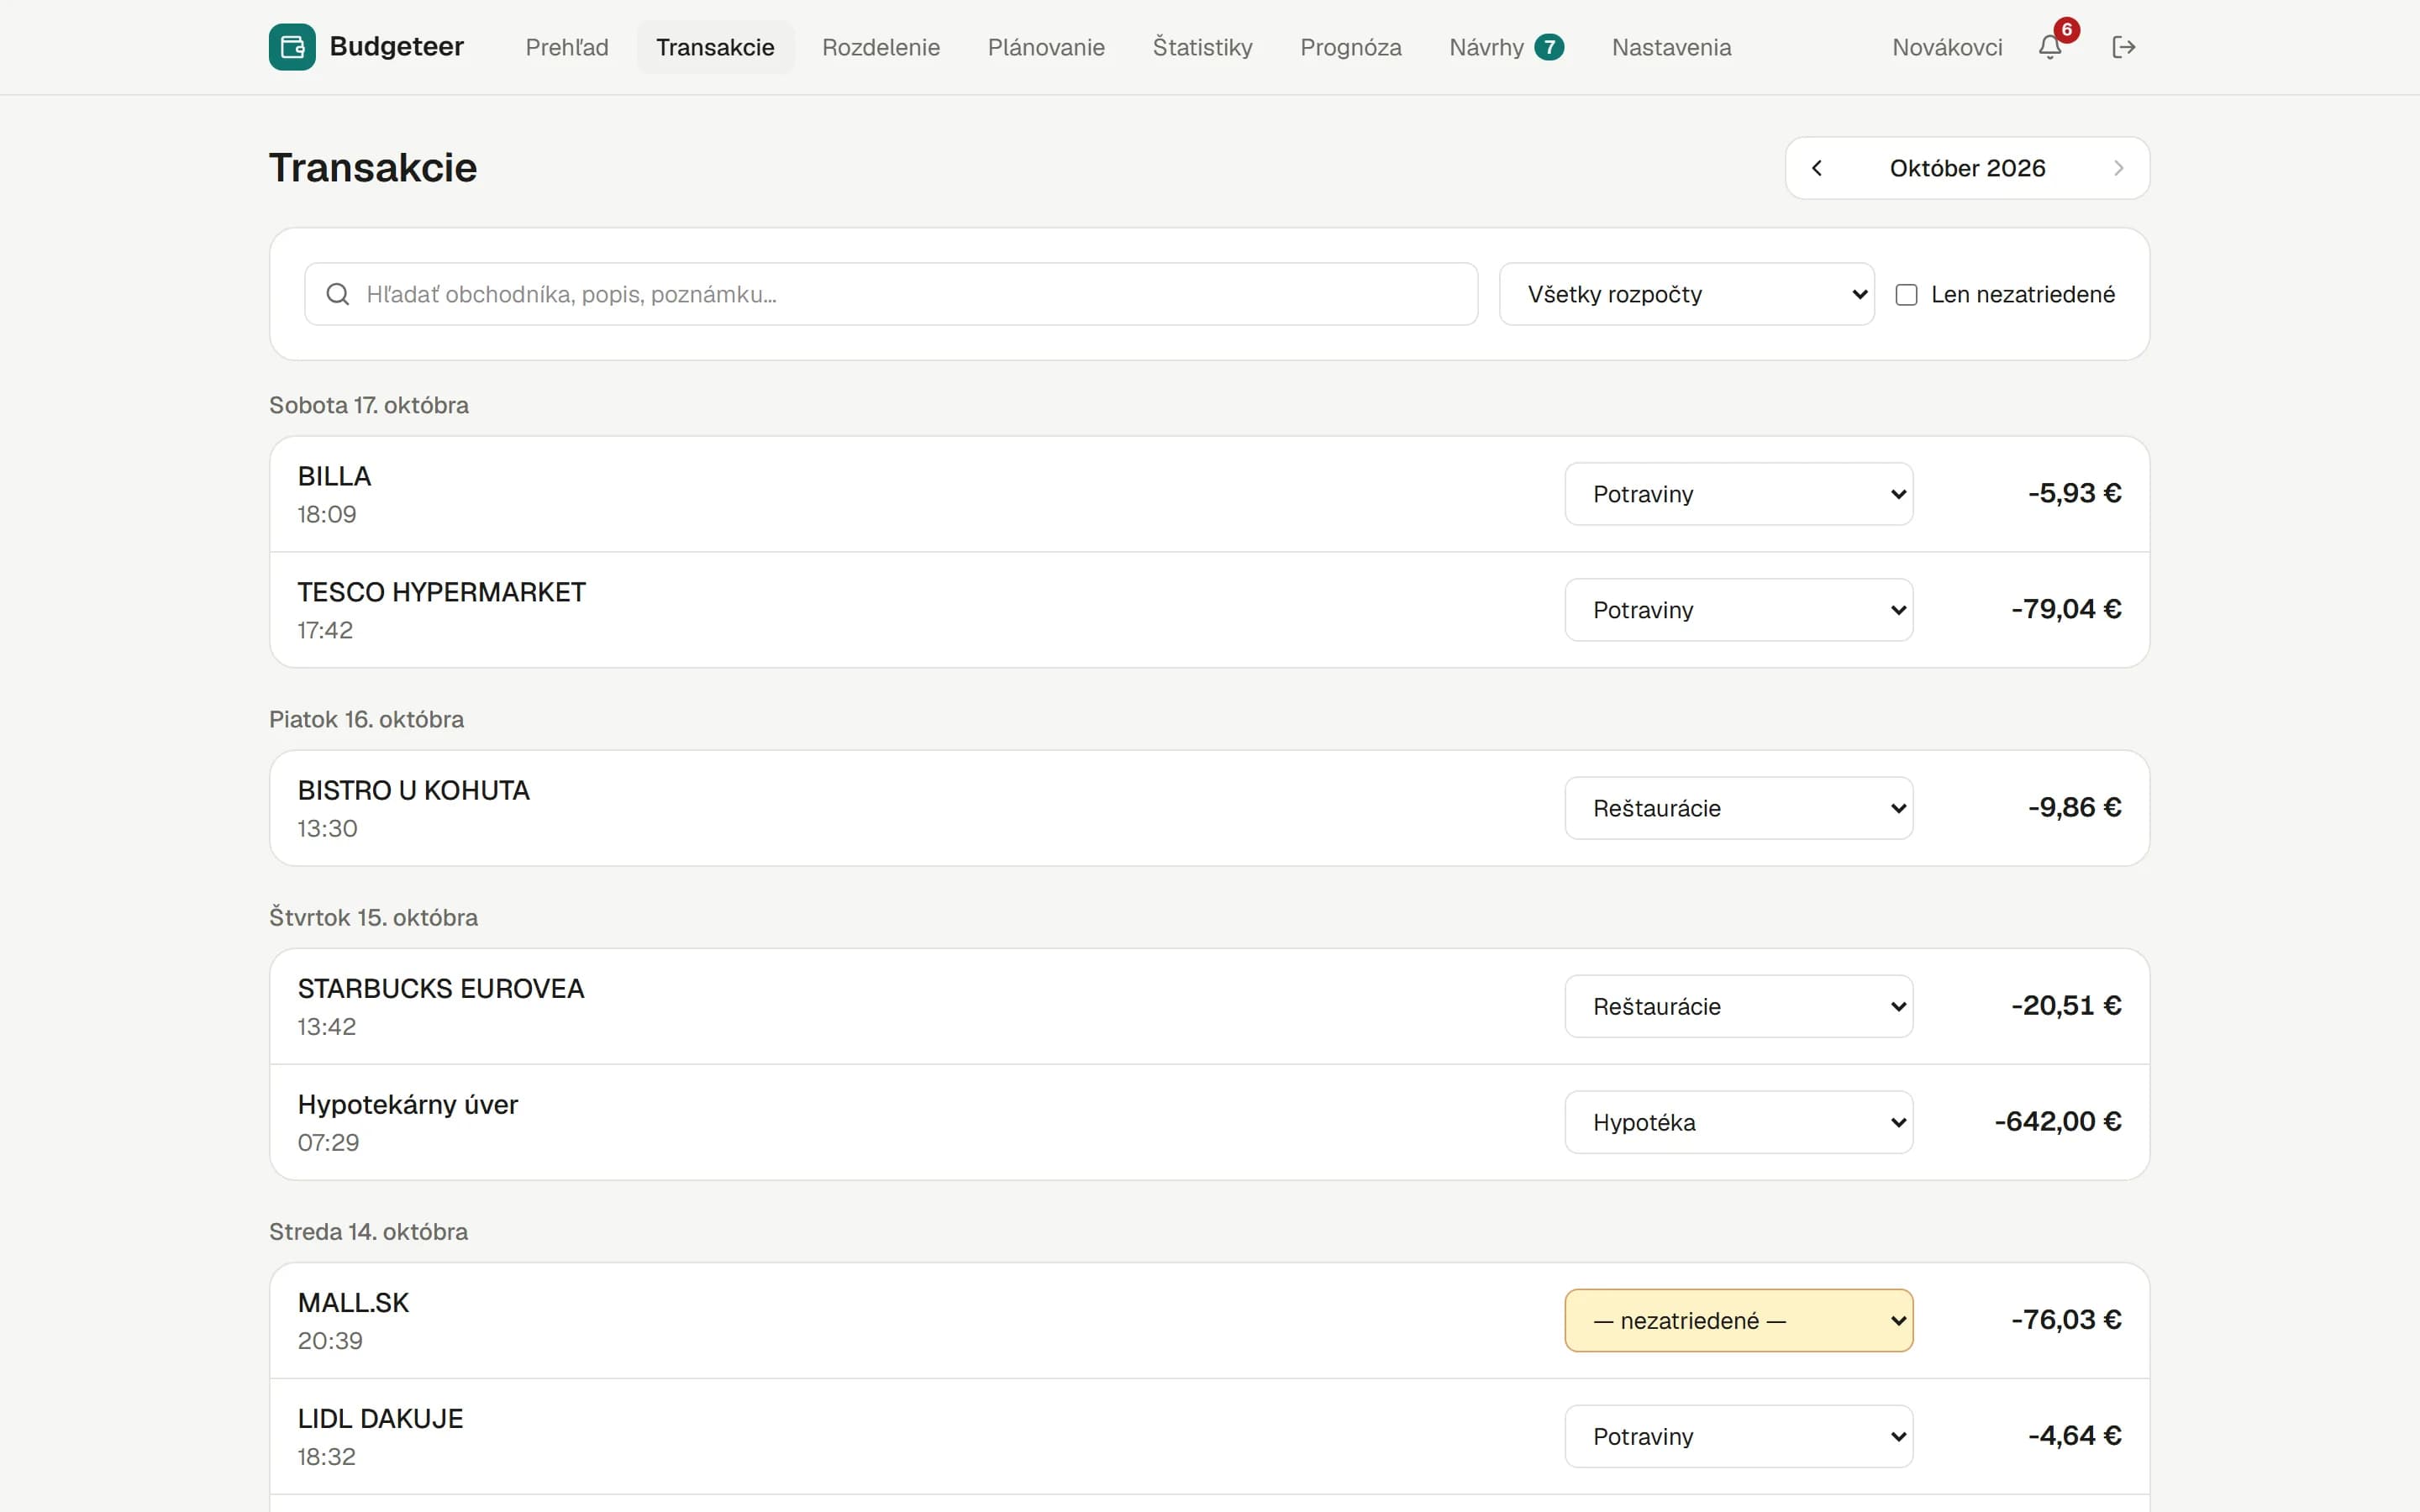Open category dropdown for TESCO HYPERMARKET
This screenshot has height=1512, width=2420.
(x=1739, y=610)
